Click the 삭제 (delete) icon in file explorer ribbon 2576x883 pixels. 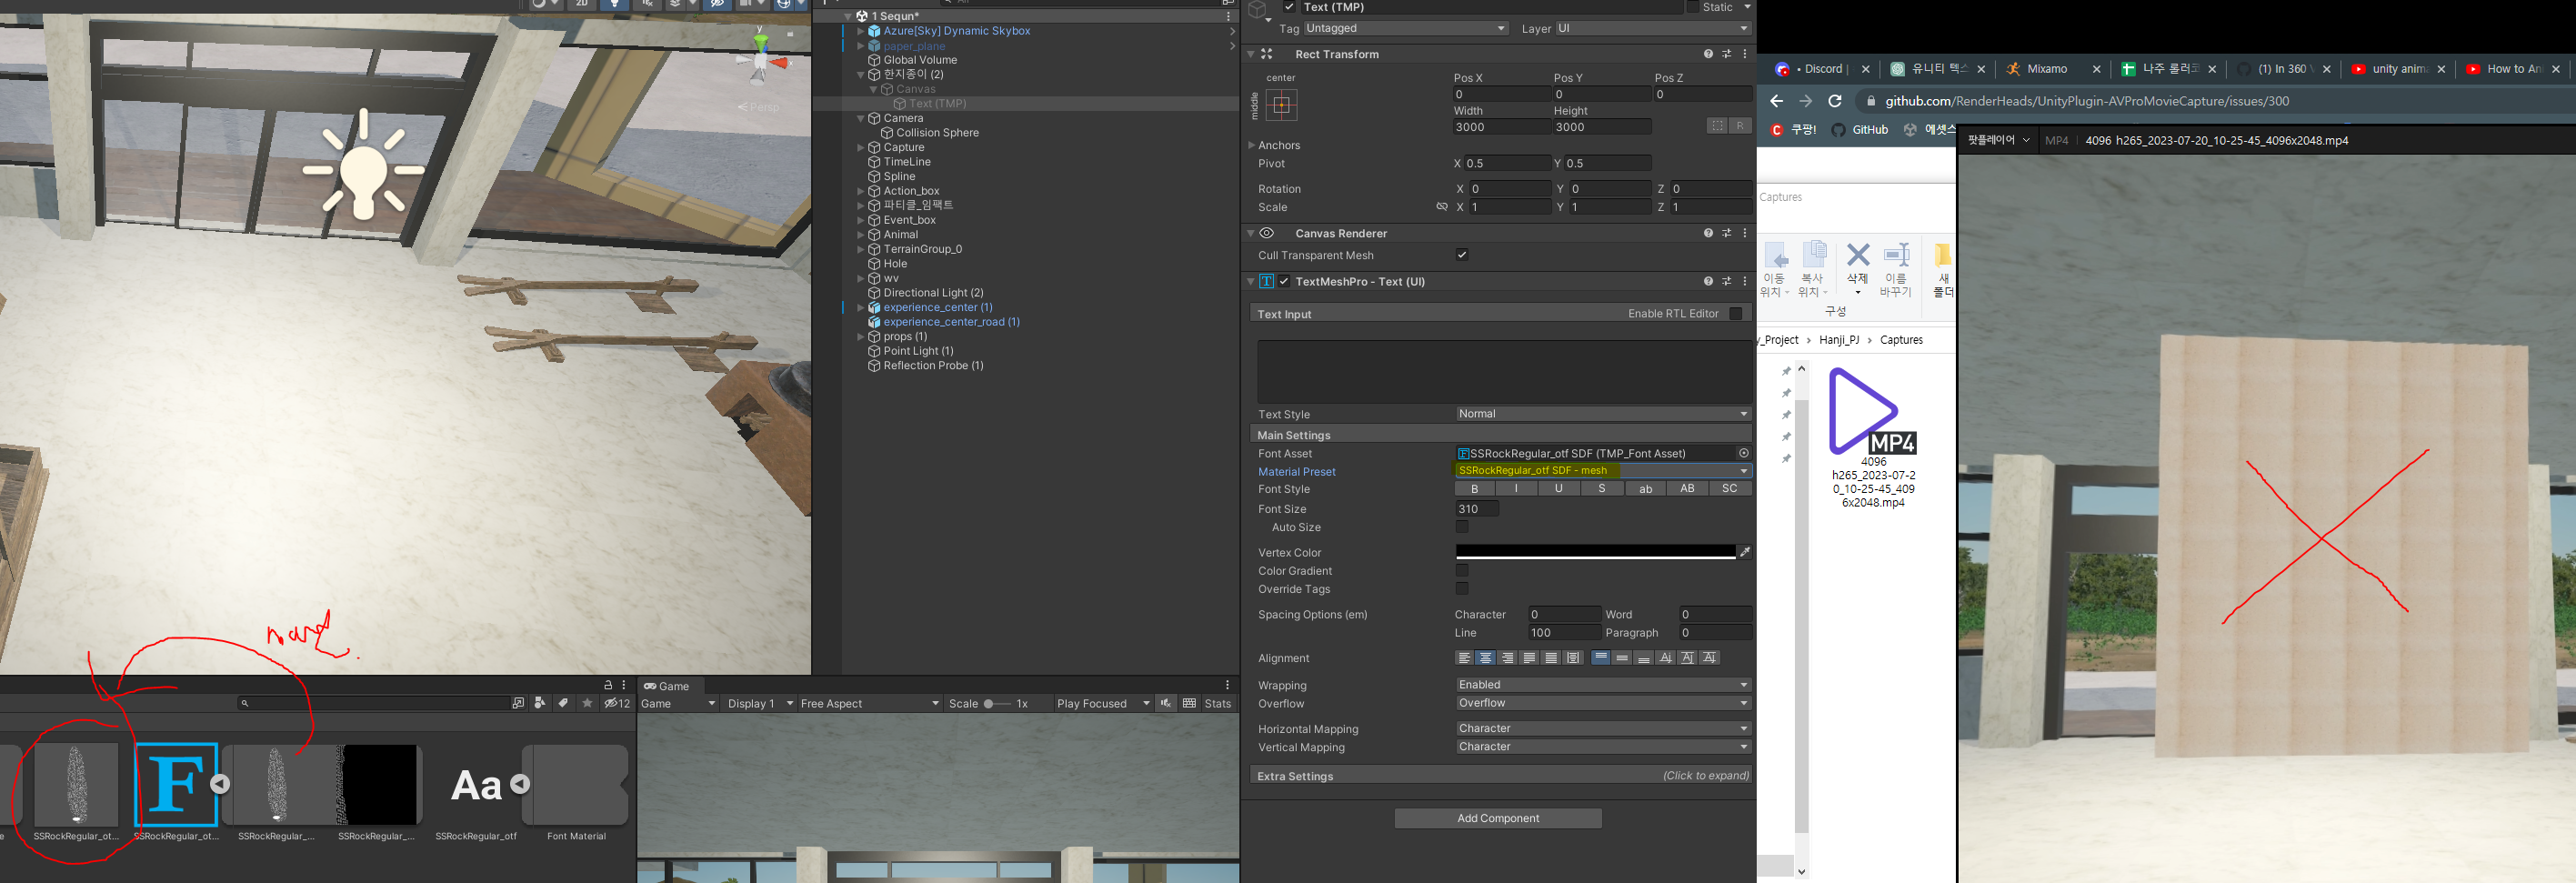(x=1856, y=262)
